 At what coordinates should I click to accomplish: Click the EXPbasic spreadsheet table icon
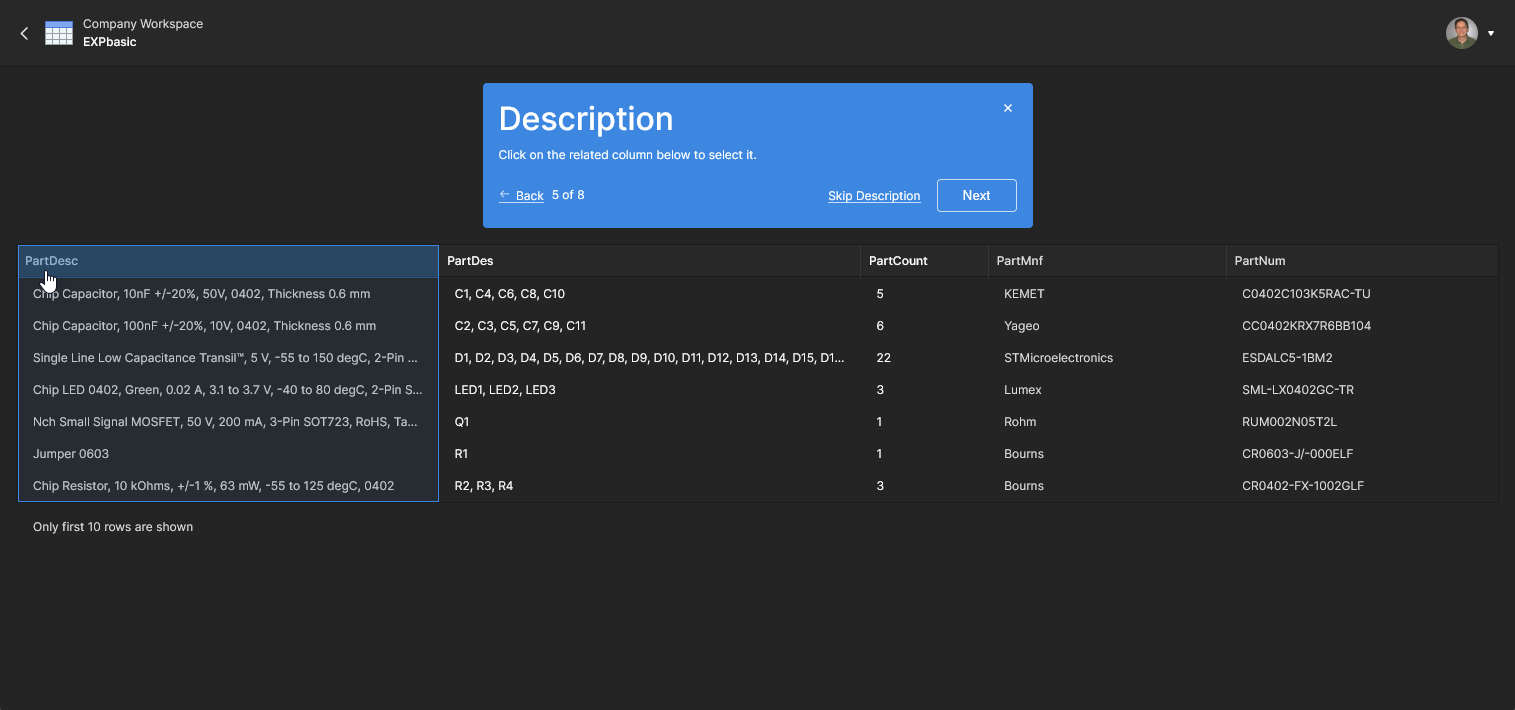click(59, 33)
